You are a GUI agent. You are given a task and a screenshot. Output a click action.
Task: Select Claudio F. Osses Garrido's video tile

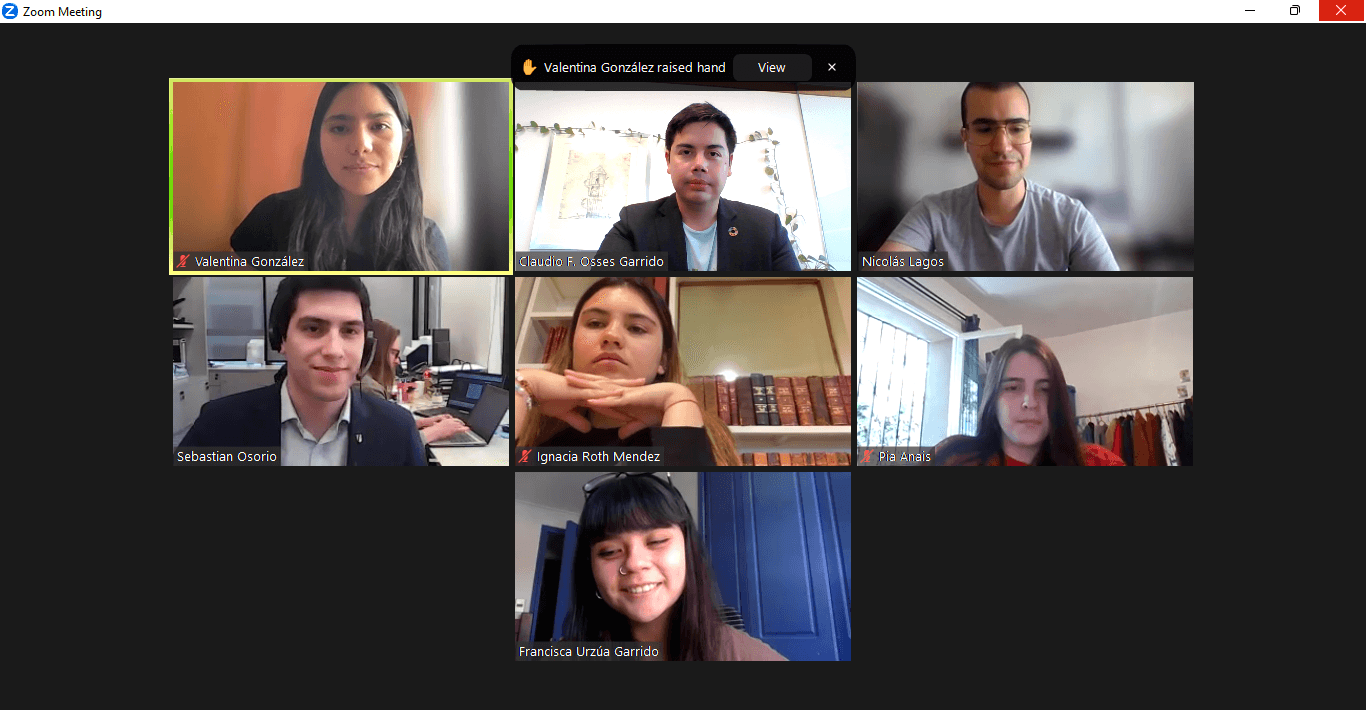pyautogui.click(x=683, y=176)
